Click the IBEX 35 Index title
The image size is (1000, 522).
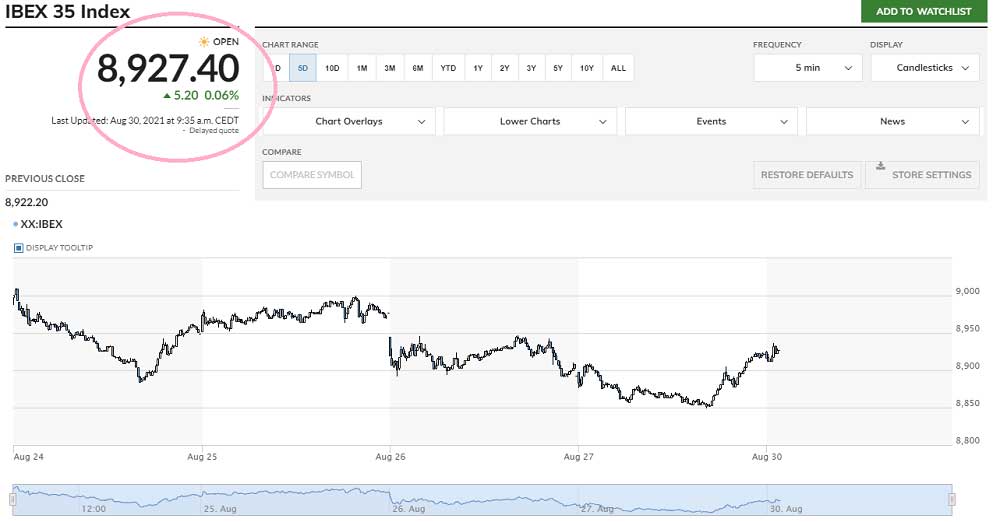pos(68,11)
